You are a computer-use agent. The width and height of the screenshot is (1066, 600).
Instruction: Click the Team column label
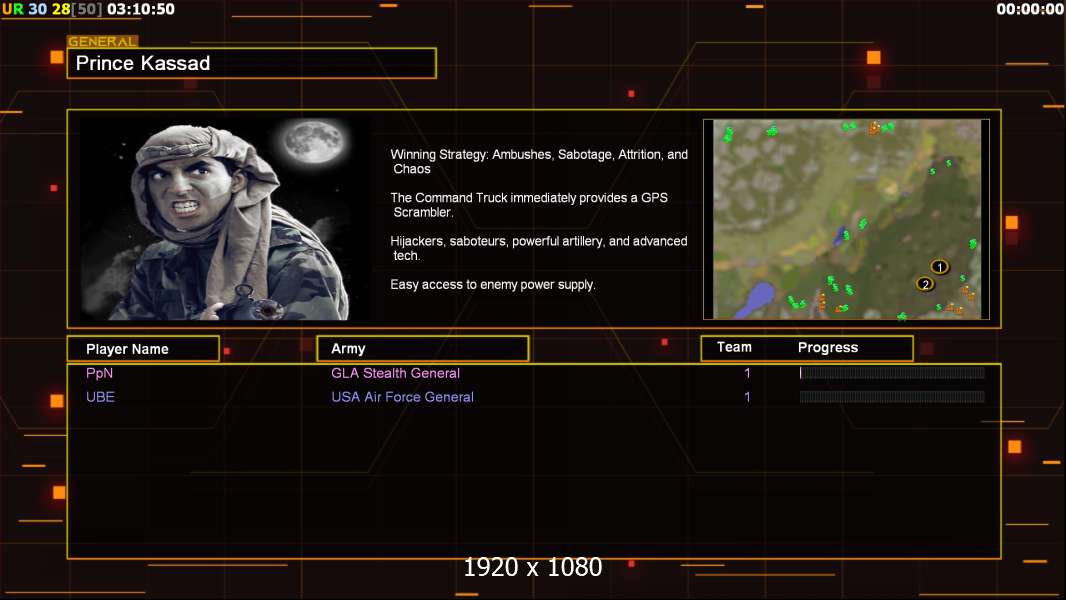tap(734, 347)
